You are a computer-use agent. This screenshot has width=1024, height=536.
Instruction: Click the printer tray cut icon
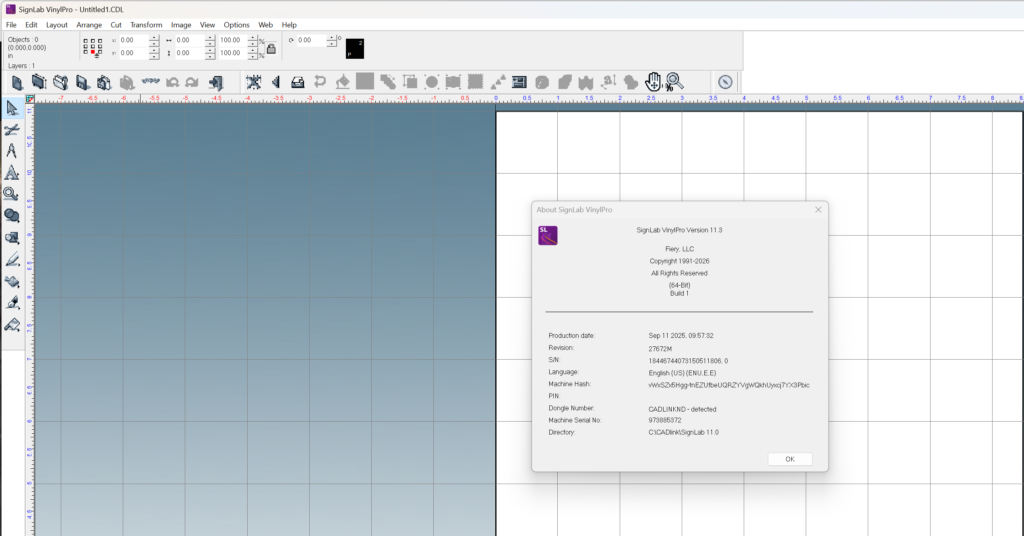coord(298,82)
